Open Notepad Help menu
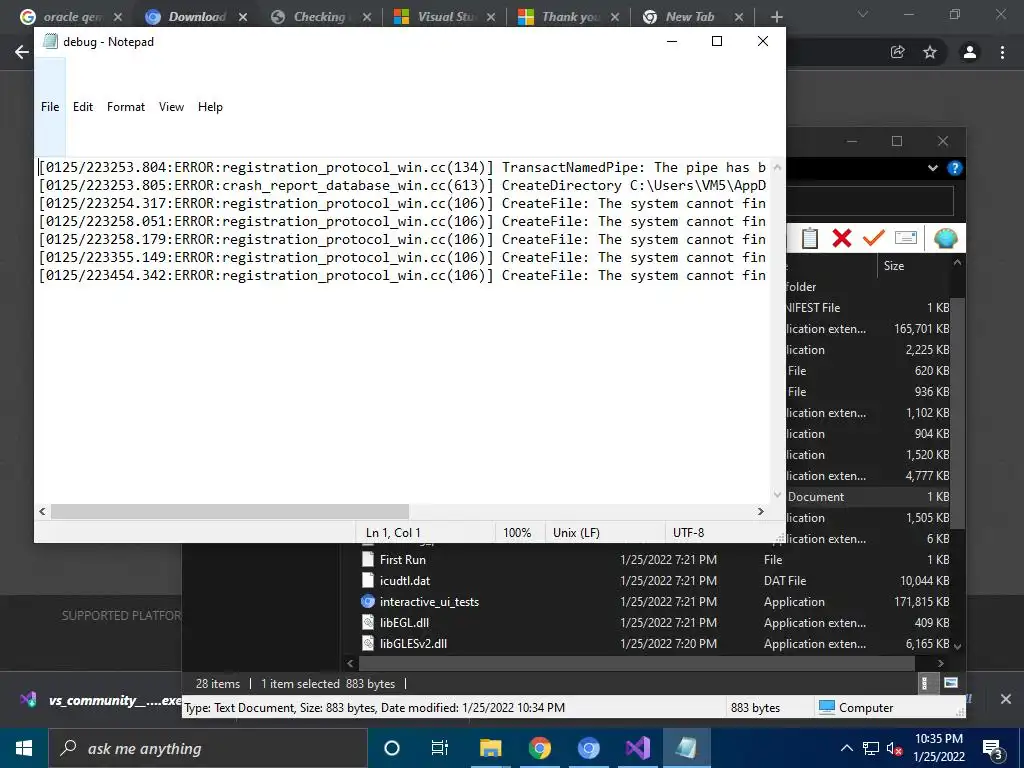This screenshot has width=1024, height=768. [210, 106]
